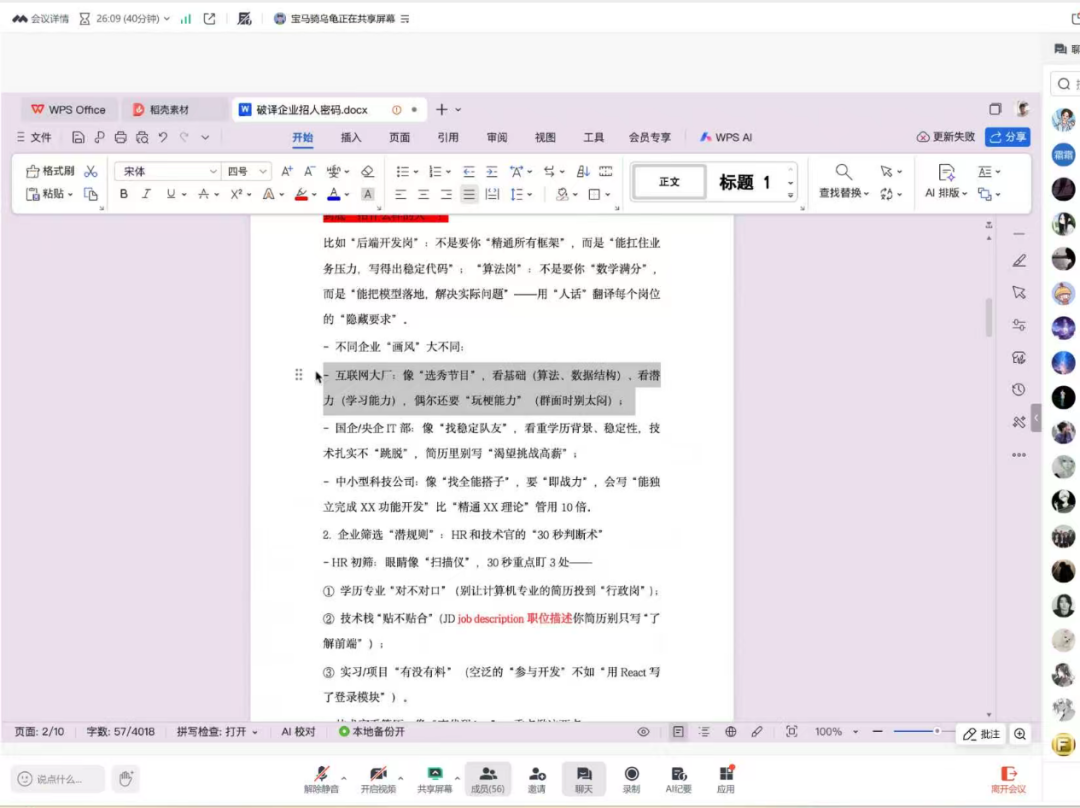Click the 分享 share button
The height and width of the screenshot is (808, 1080).
click(x=1007, y=137)
